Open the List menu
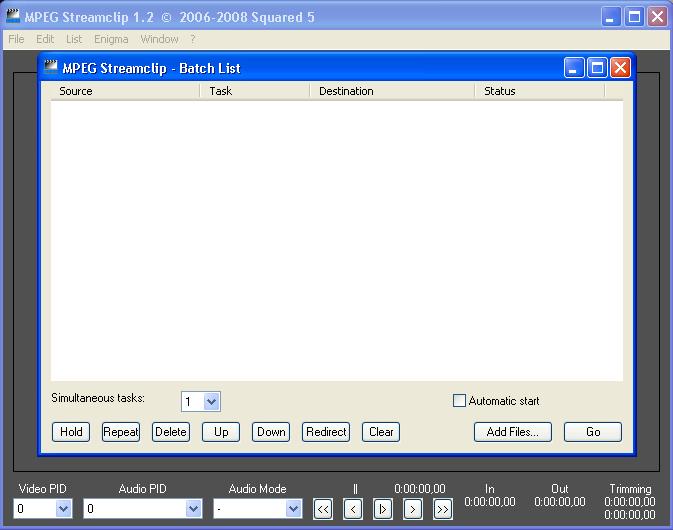This screenshot has width=673, height=530. pos(74,39)
